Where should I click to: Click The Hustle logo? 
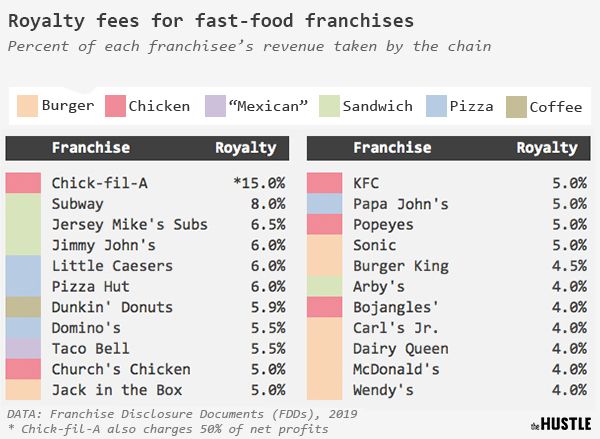coord(561,424)
